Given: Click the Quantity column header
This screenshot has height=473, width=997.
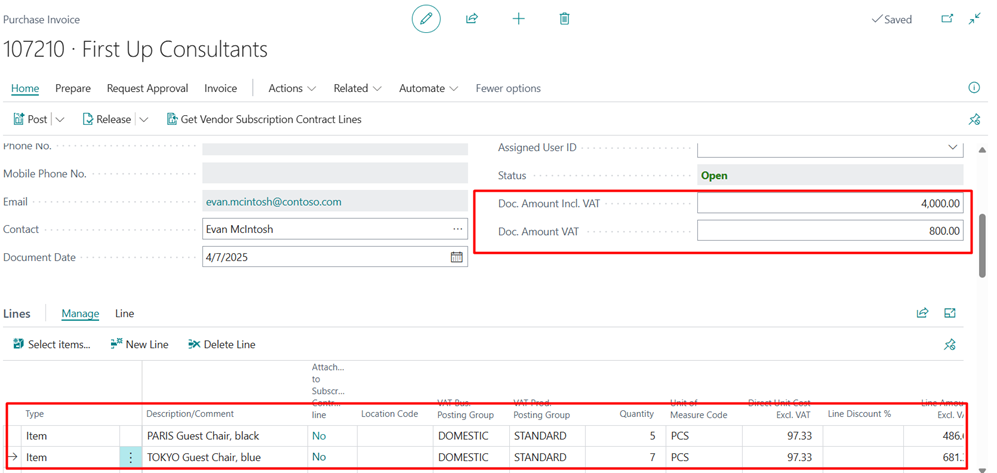Looking at the screenshot, I should (x=636, y=414).
